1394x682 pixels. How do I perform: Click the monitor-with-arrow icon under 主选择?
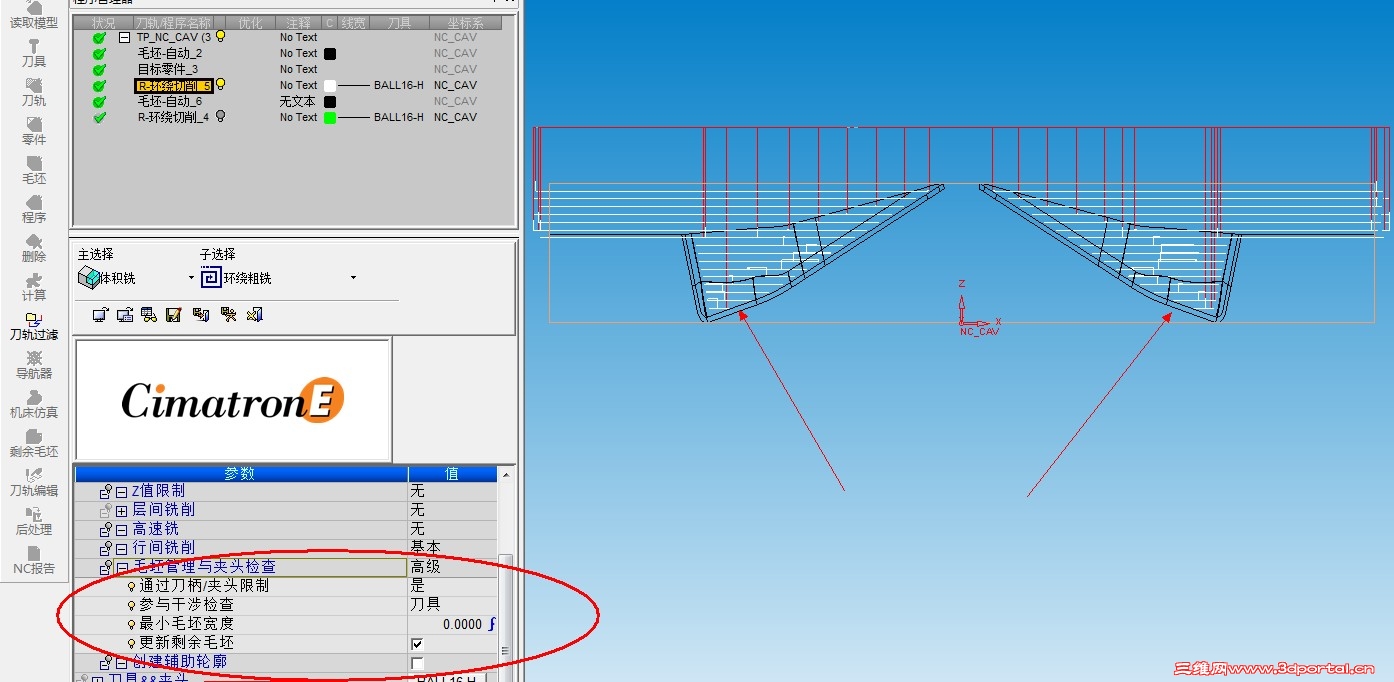point(100,315)
